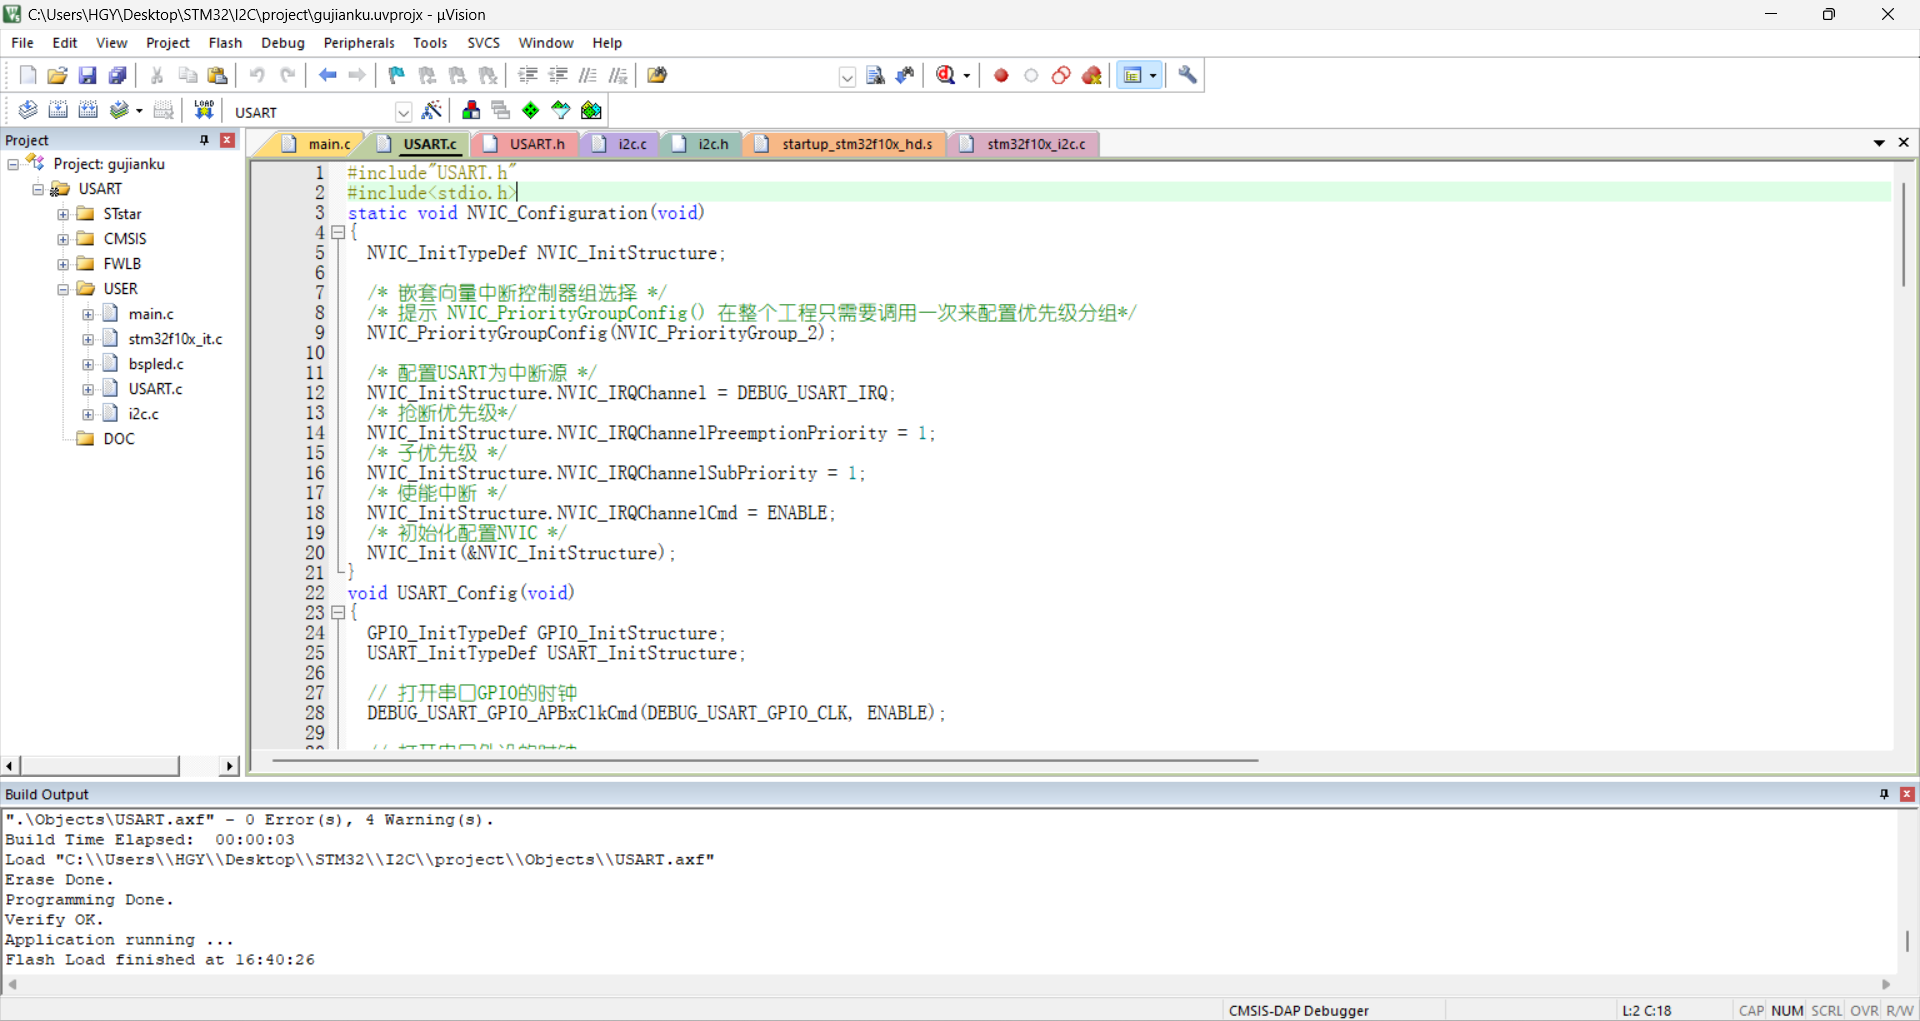Open Options for Target wand icon

432,110
